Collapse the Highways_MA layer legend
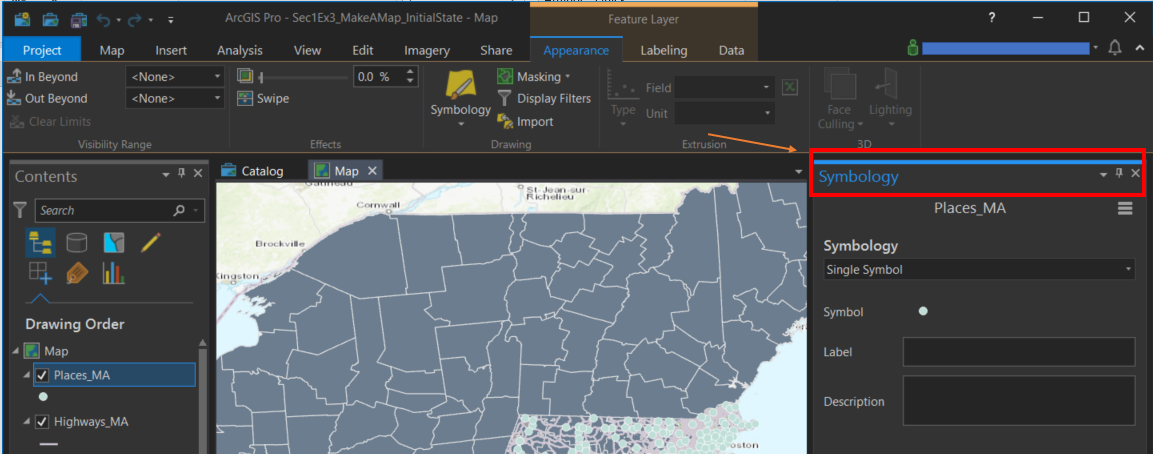The image size is (1153, 454). [x=26, y=422]
